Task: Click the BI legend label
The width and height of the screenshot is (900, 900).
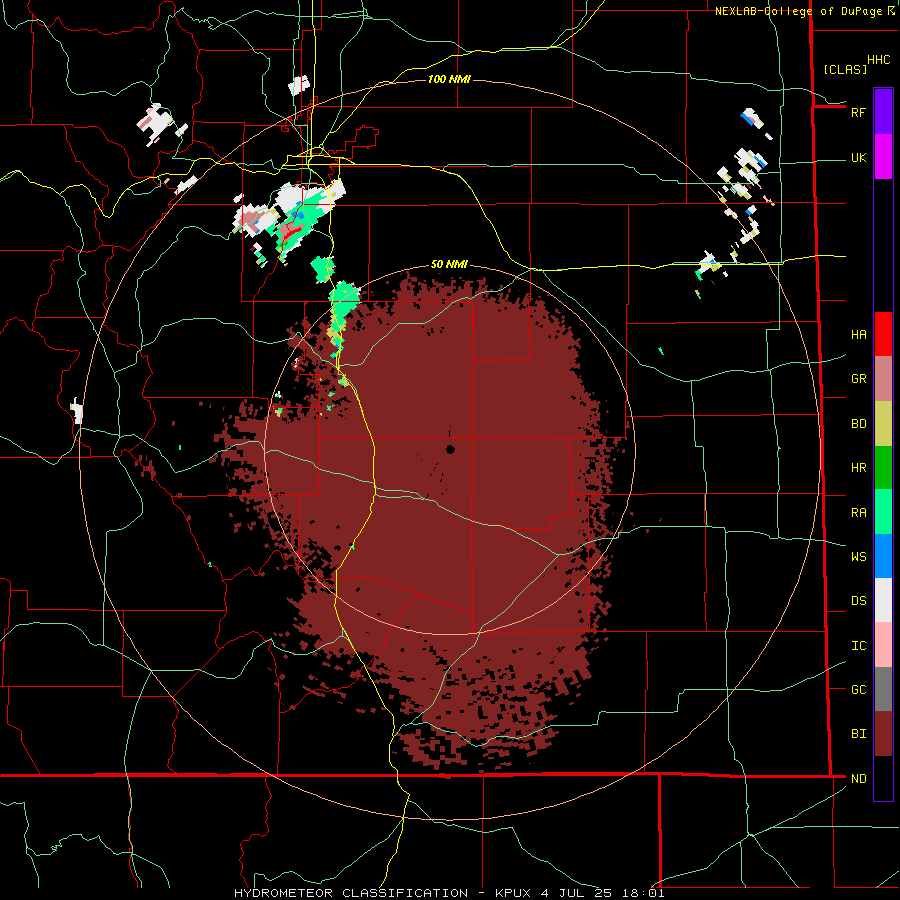Action: [858, 734]
